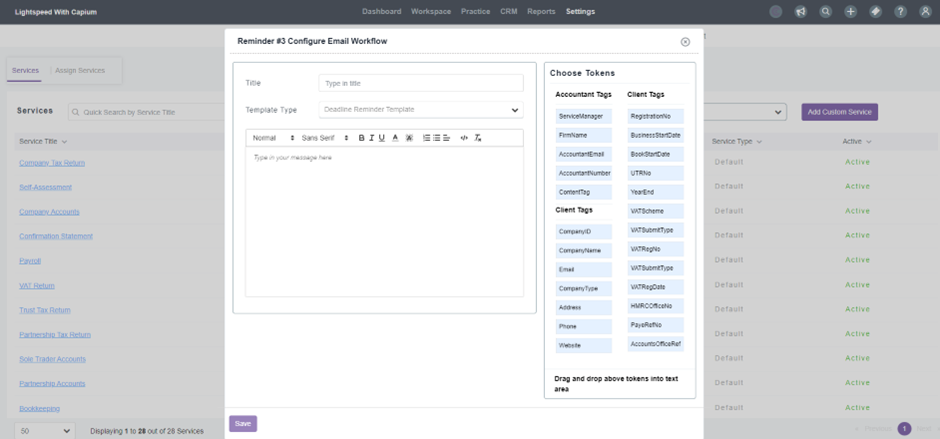940x439 pixels.
Task: Click the Title input field
Action: point(421,83)
